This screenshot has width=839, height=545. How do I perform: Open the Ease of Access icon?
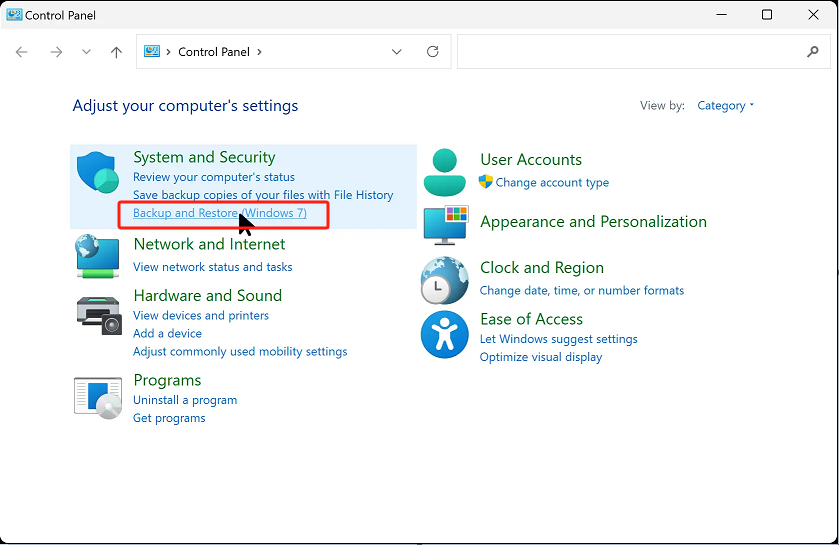(444, 334)
